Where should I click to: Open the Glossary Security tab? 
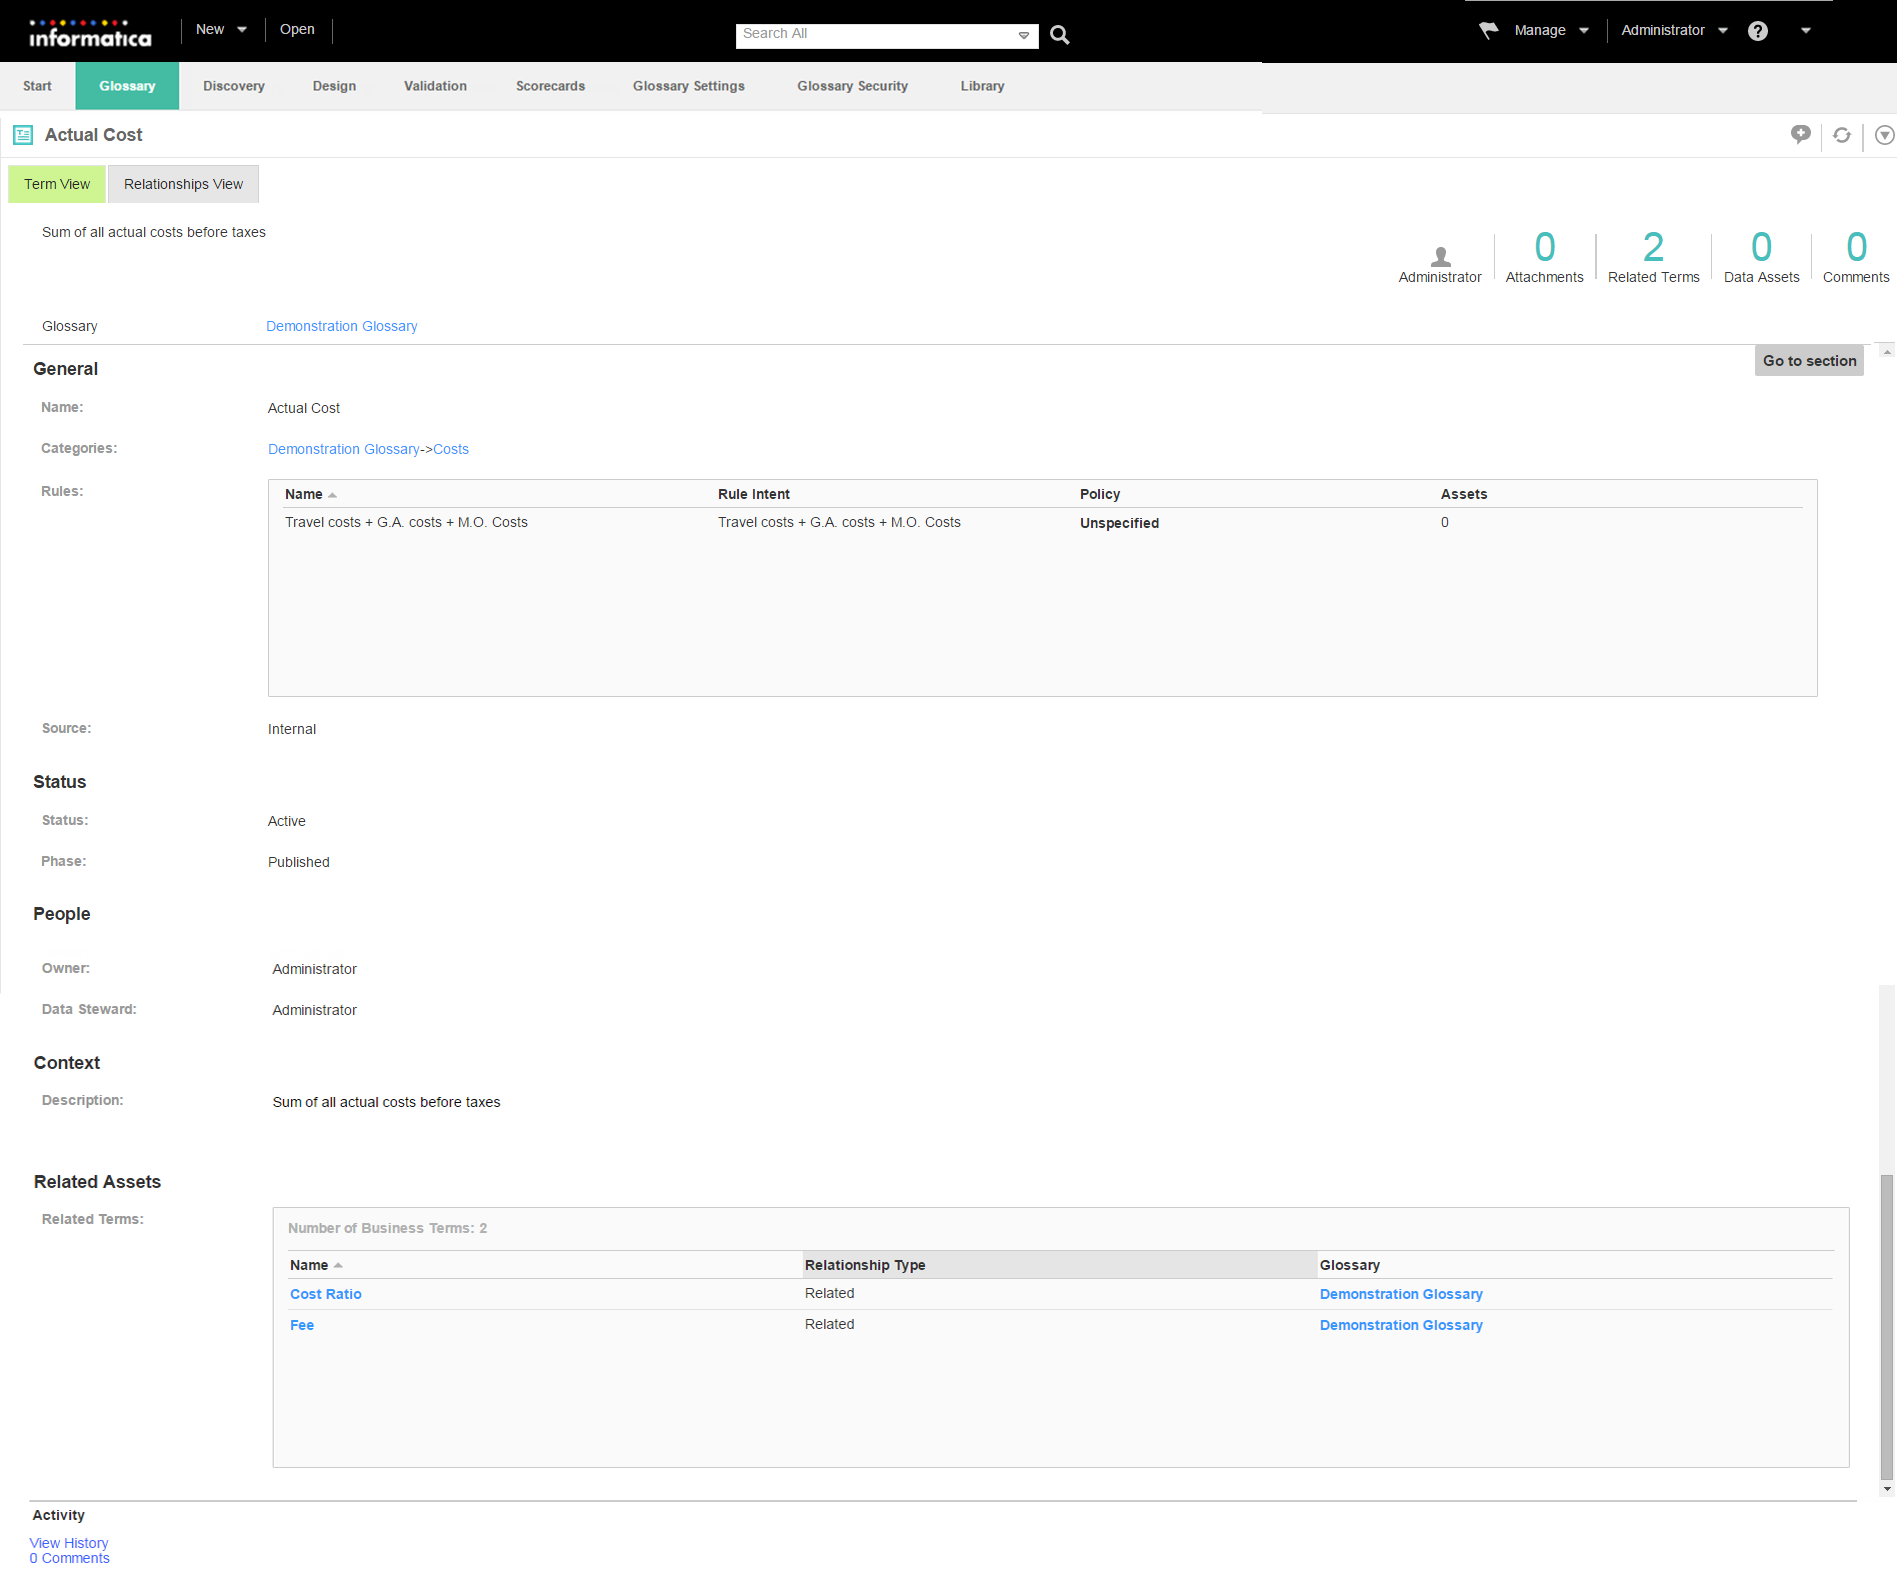point(852,86)
